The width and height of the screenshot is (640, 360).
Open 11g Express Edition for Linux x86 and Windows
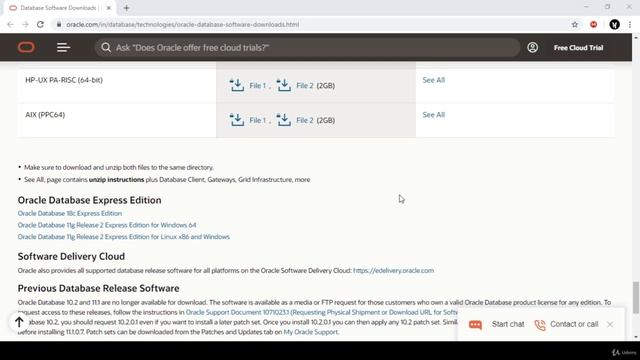[x=124, y=237]
